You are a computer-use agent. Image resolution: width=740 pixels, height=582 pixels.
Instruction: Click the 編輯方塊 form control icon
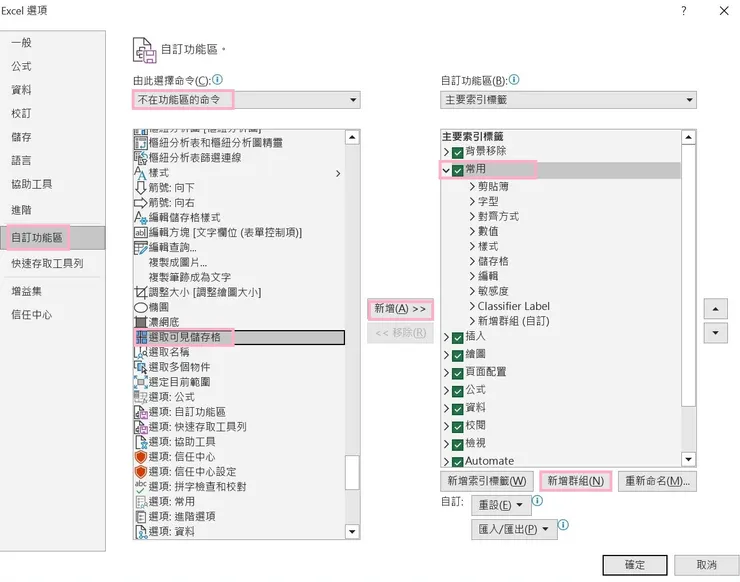click(x=141, y=232)
